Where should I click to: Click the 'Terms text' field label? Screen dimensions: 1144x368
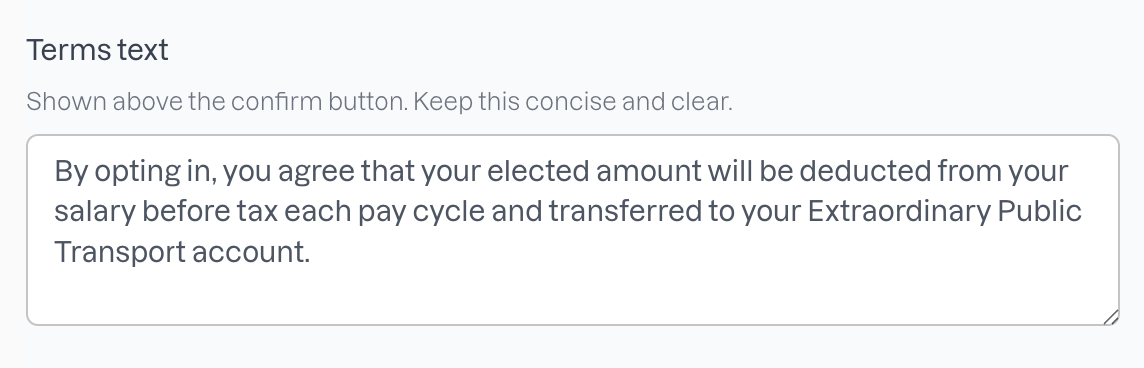point(98,50)
